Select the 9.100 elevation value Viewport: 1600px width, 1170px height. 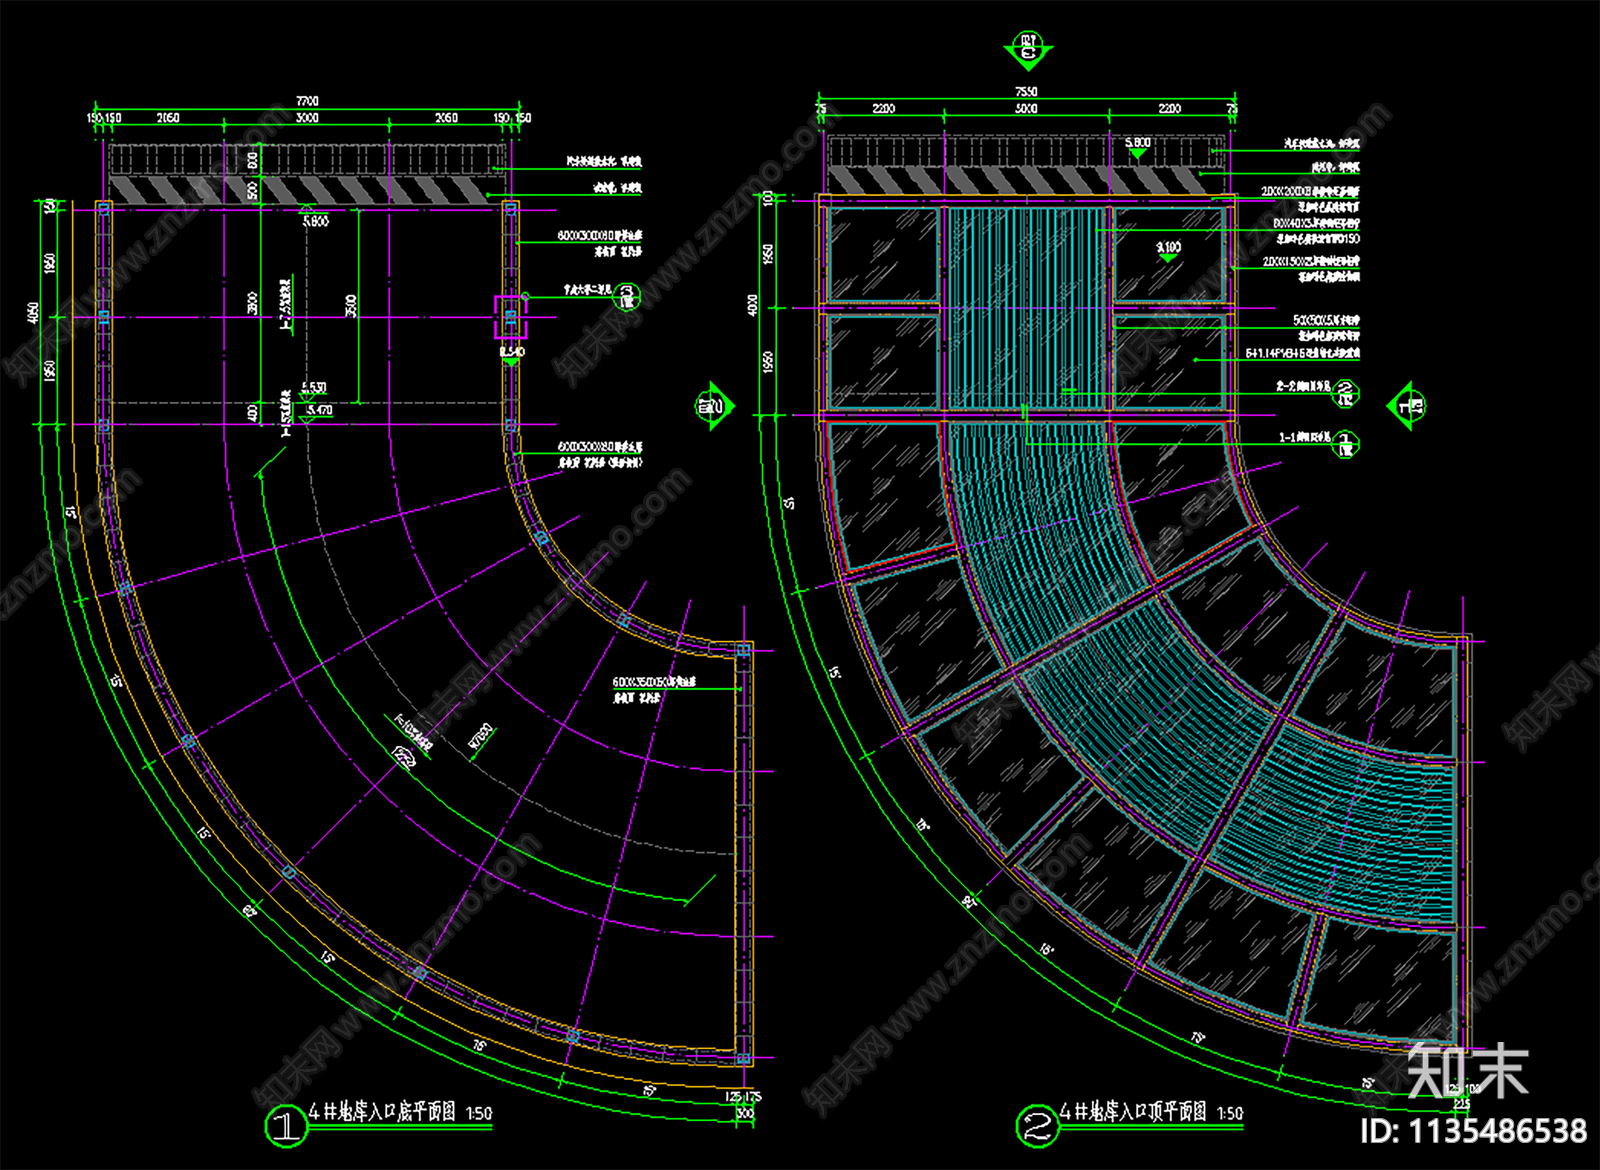point(1168,247)
